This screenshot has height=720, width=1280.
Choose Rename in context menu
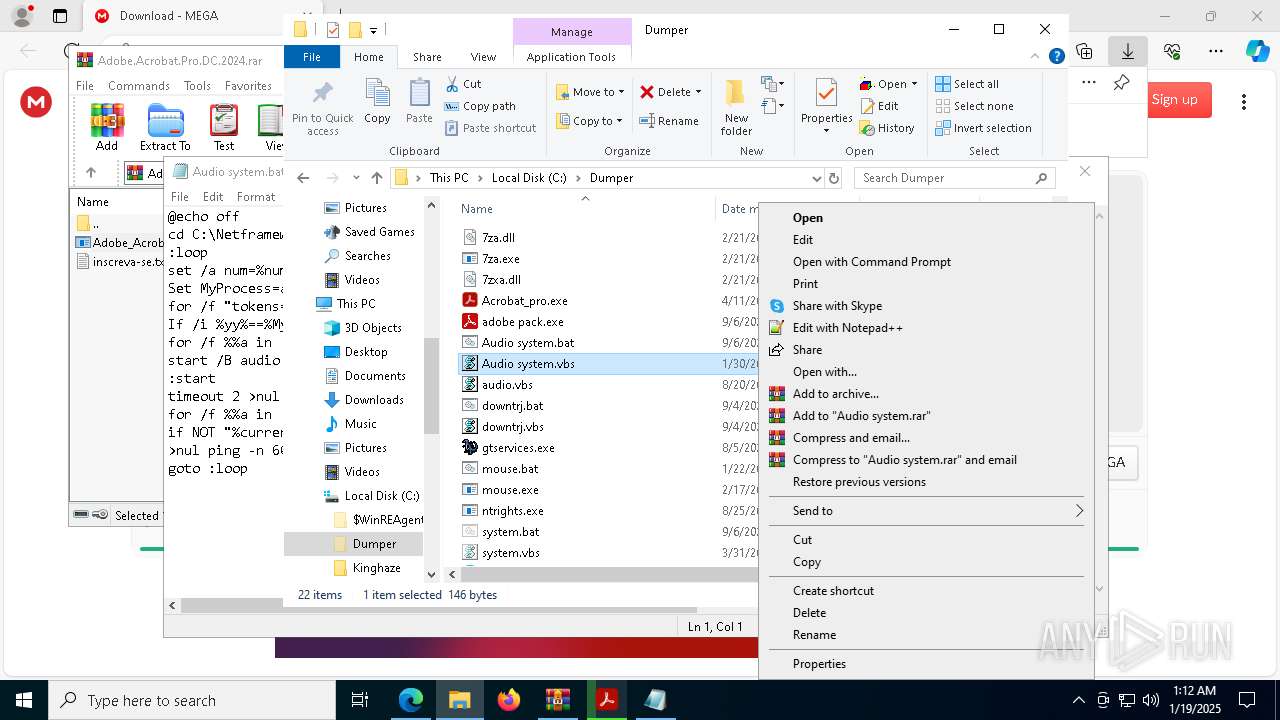pos(814,635)
